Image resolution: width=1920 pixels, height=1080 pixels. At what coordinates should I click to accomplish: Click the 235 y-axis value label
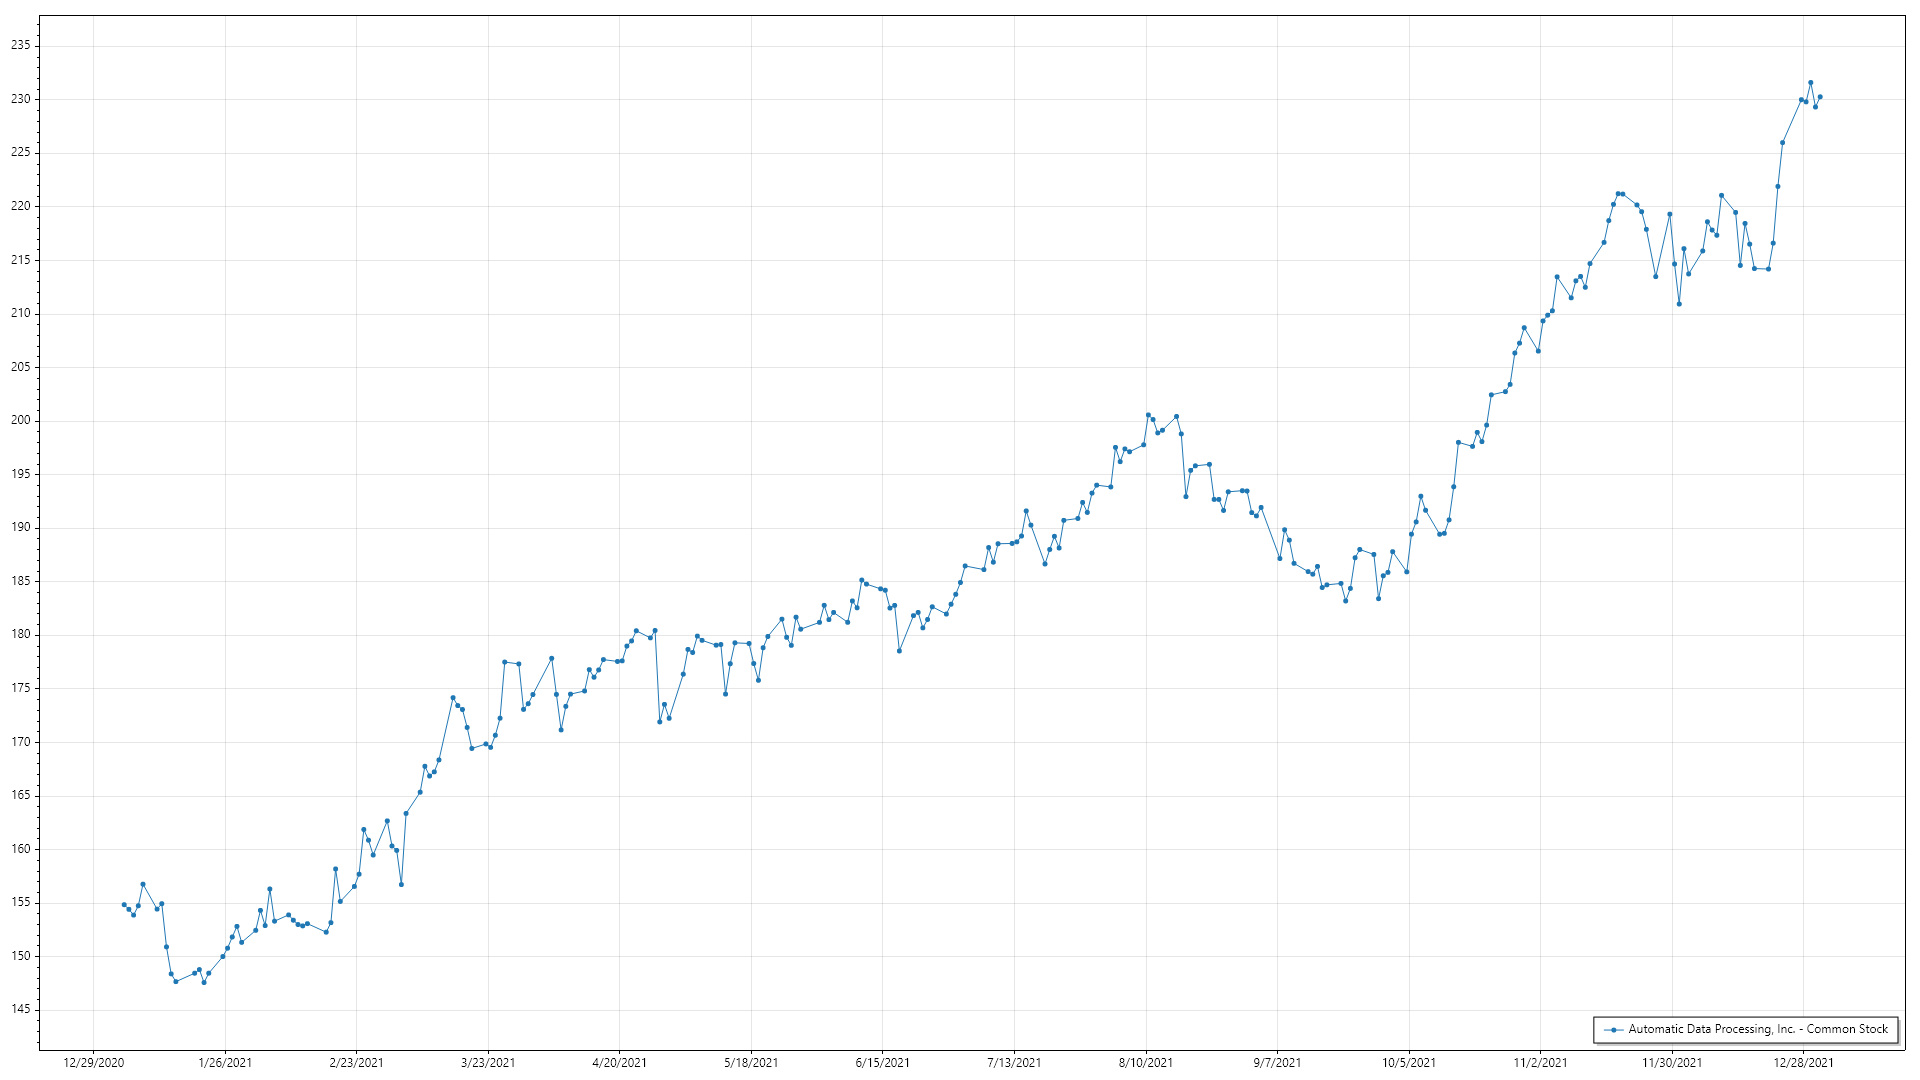click(21, 46)
